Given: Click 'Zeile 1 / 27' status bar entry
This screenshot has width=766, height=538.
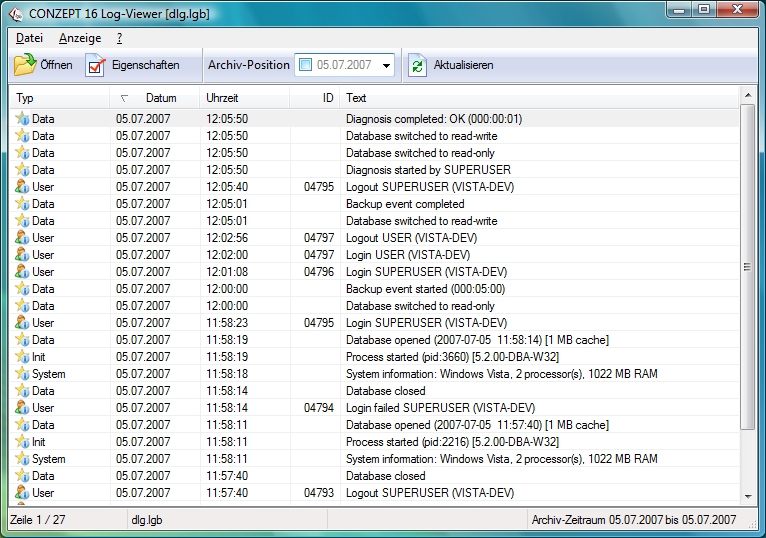Looking at the screenshot, I should click(38, 519).
